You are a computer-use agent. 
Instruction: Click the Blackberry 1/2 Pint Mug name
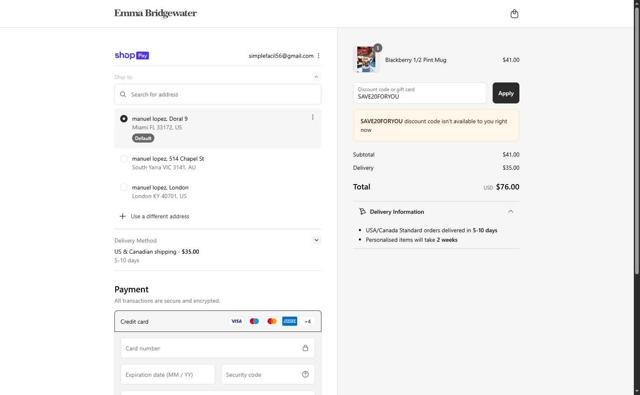[416, 60]
